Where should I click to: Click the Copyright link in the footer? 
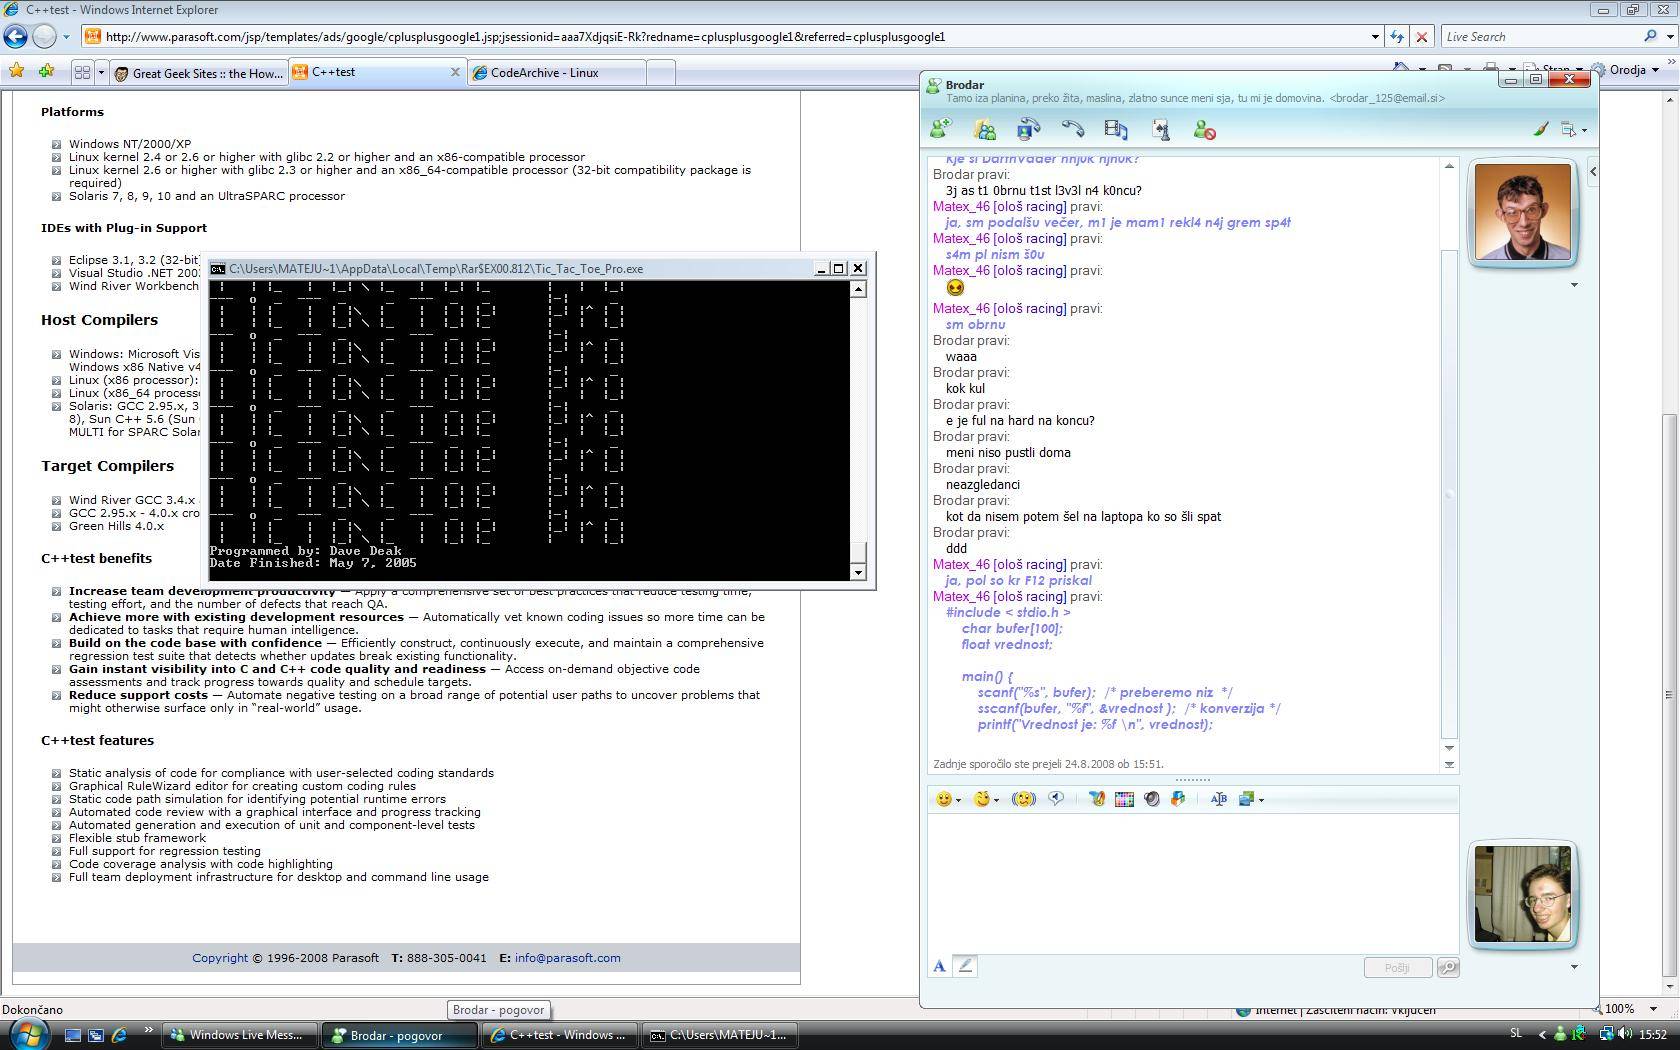[x=220, y=958]
